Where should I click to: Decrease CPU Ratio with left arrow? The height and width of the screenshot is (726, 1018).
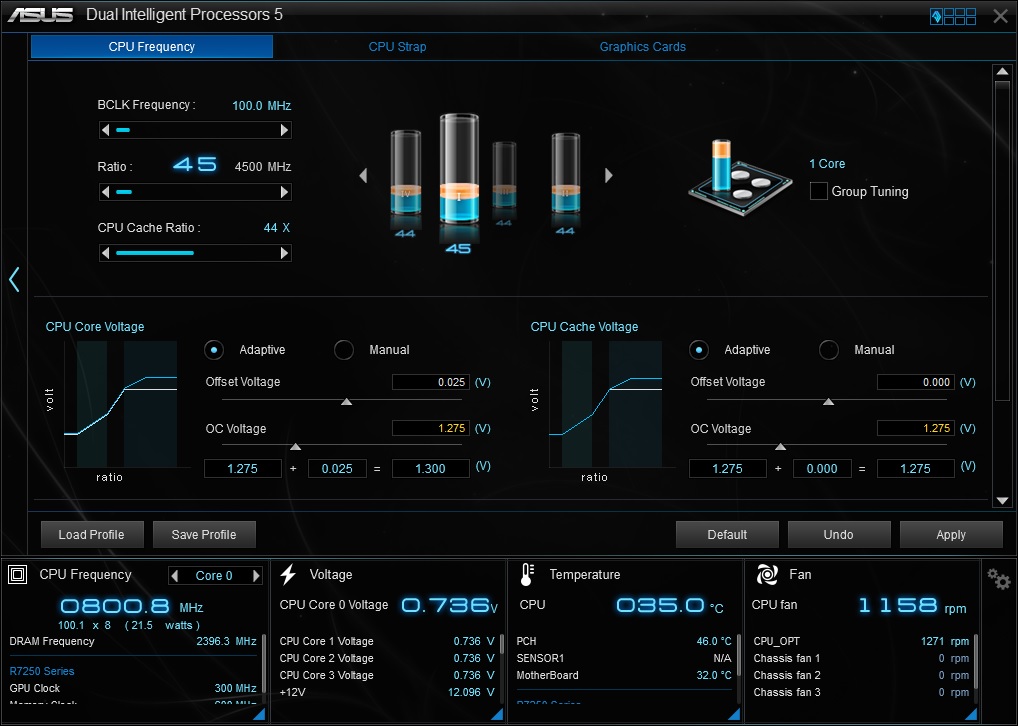[x=105, y=192]
